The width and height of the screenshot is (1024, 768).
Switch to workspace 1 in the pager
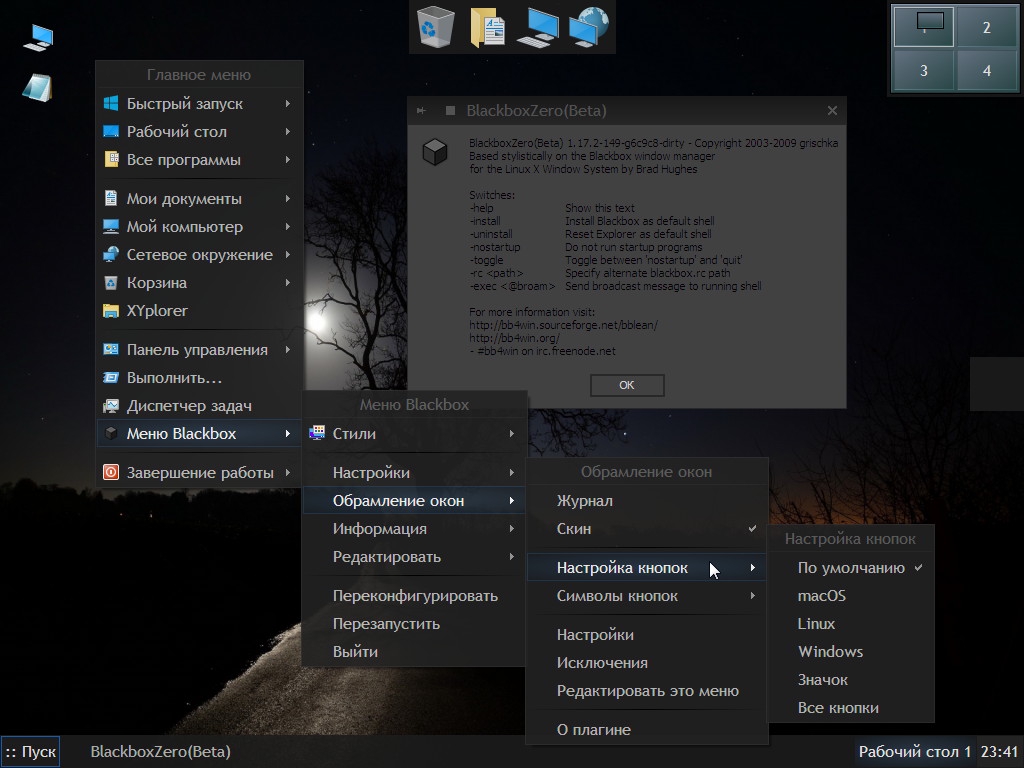tap(923, 27)
